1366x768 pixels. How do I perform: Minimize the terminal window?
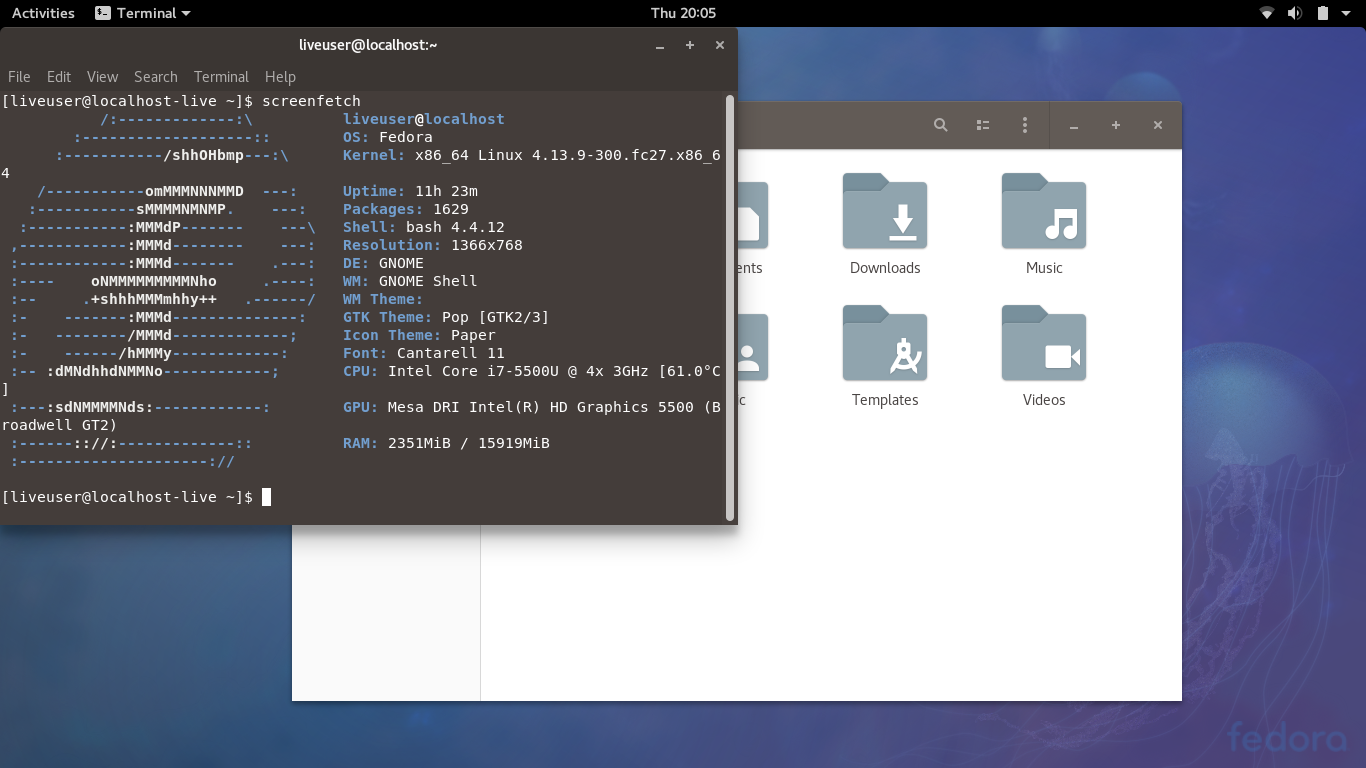point(660,45)
